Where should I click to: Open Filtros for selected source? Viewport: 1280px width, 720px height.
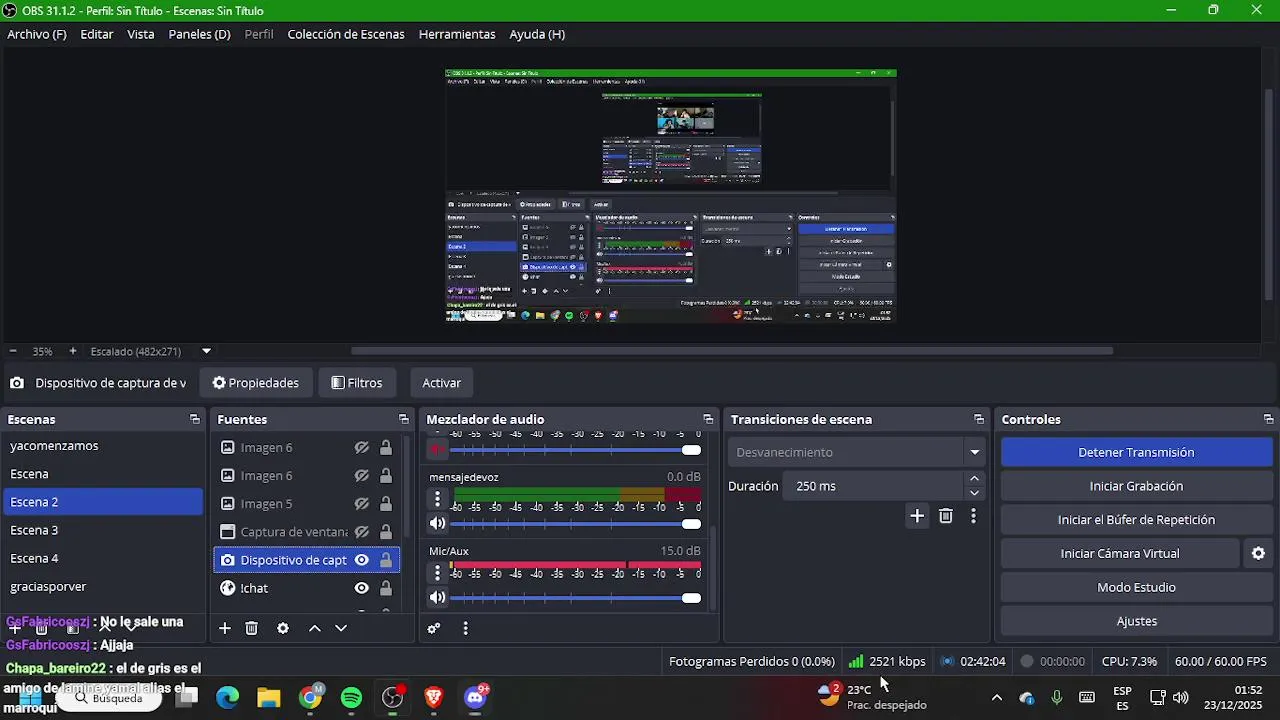(357, 383)
